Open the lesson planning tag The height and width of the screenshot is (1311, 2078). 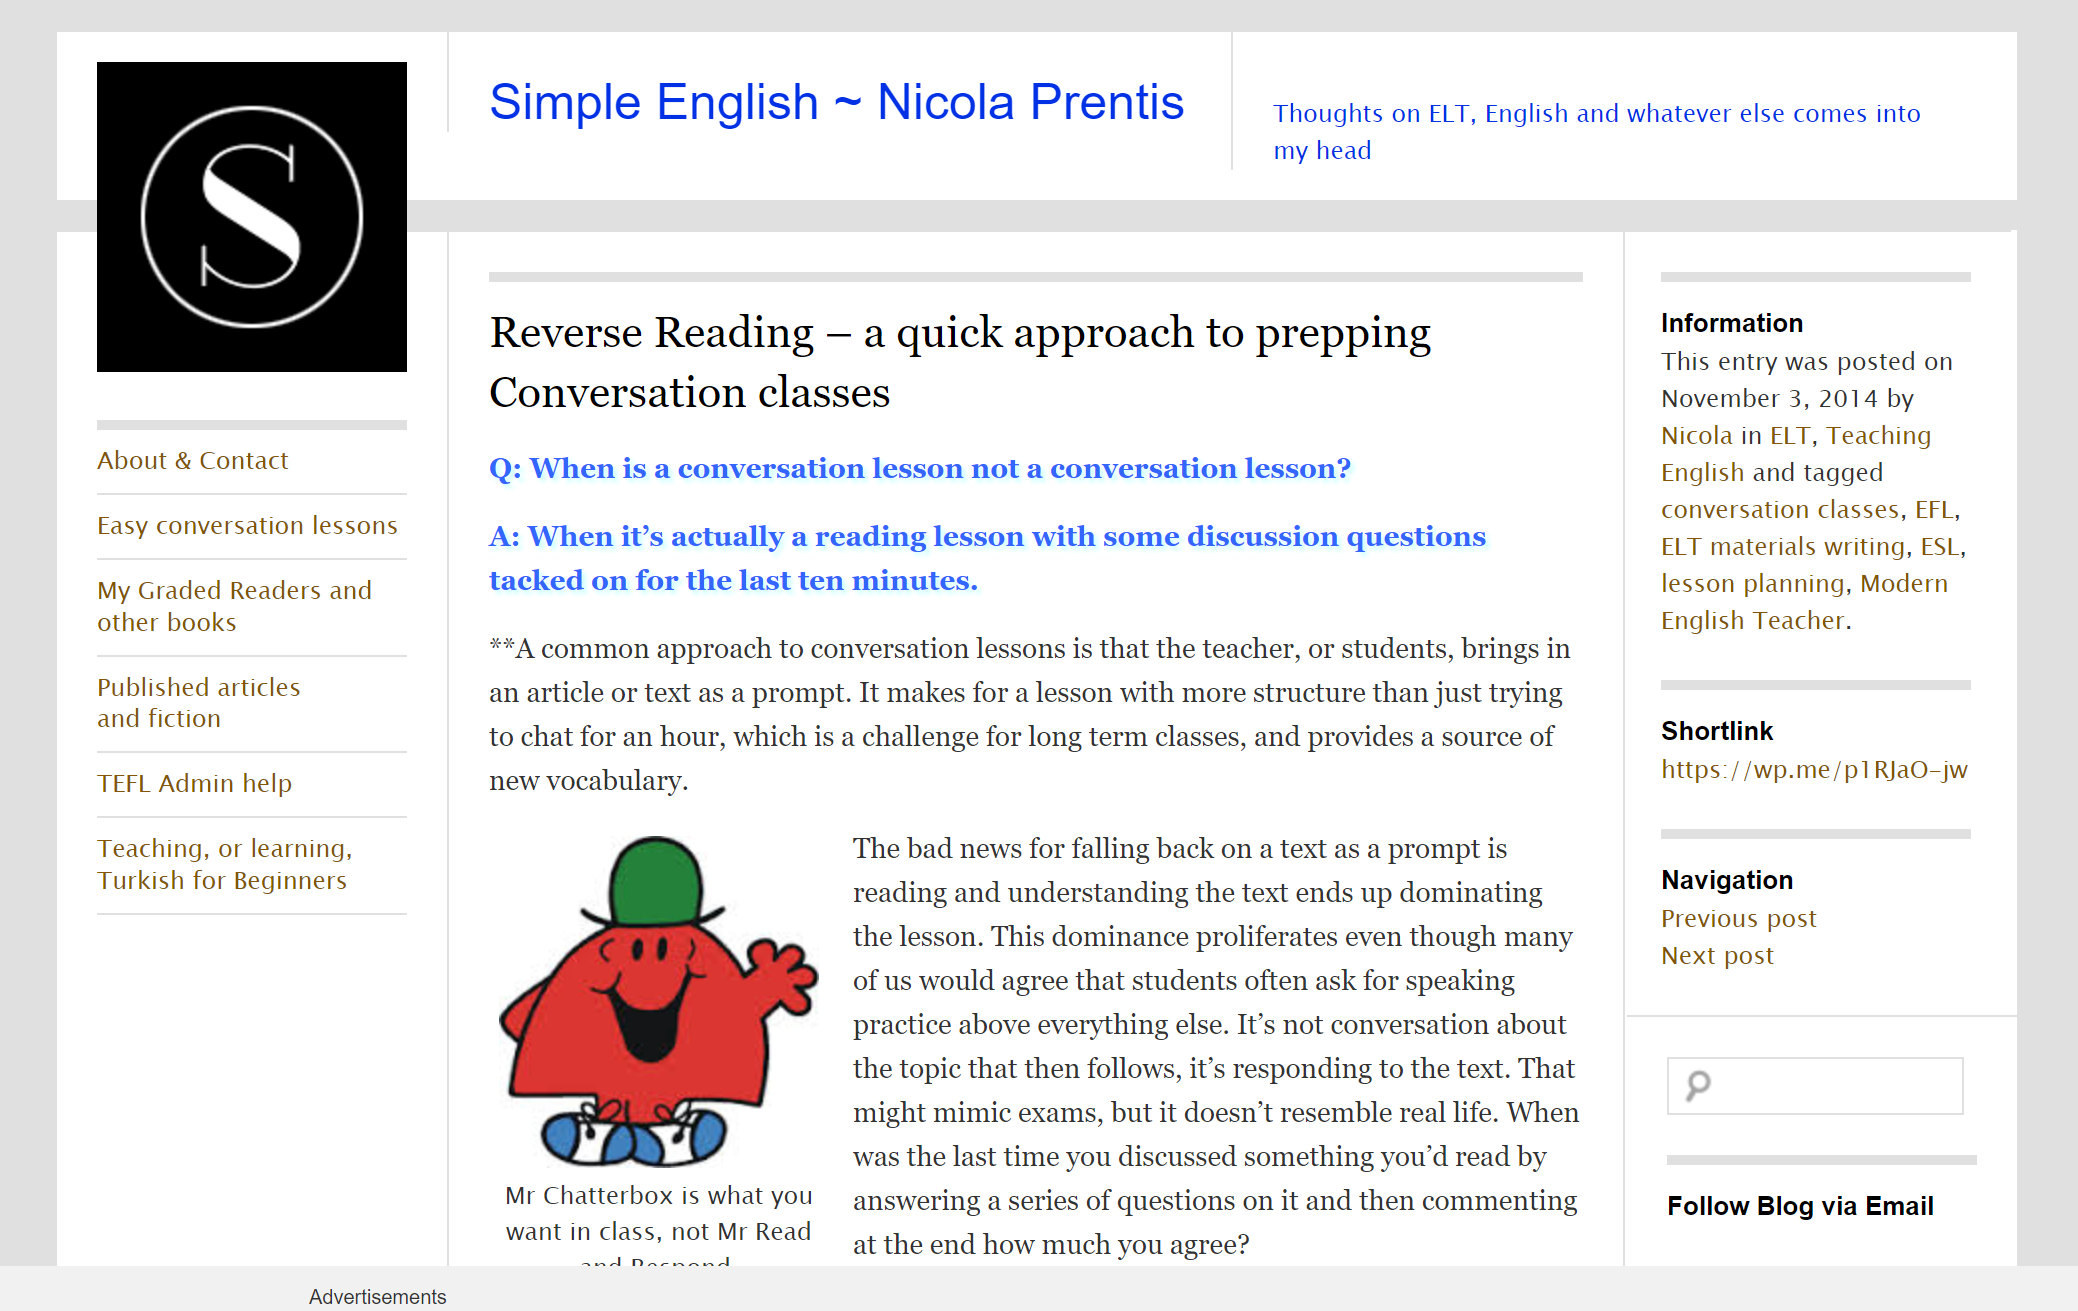click(1752, 584)
